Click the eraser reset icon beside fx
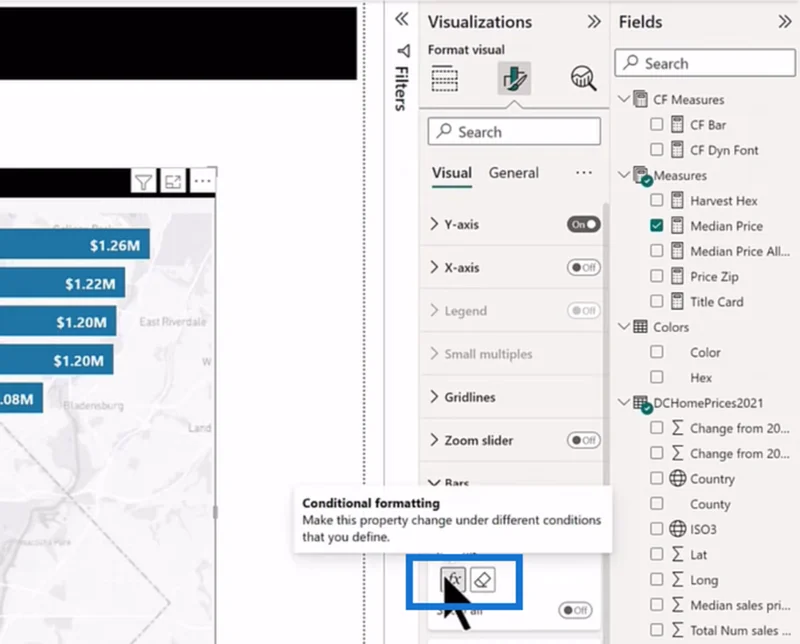800x644 pixels. point(483,579)
